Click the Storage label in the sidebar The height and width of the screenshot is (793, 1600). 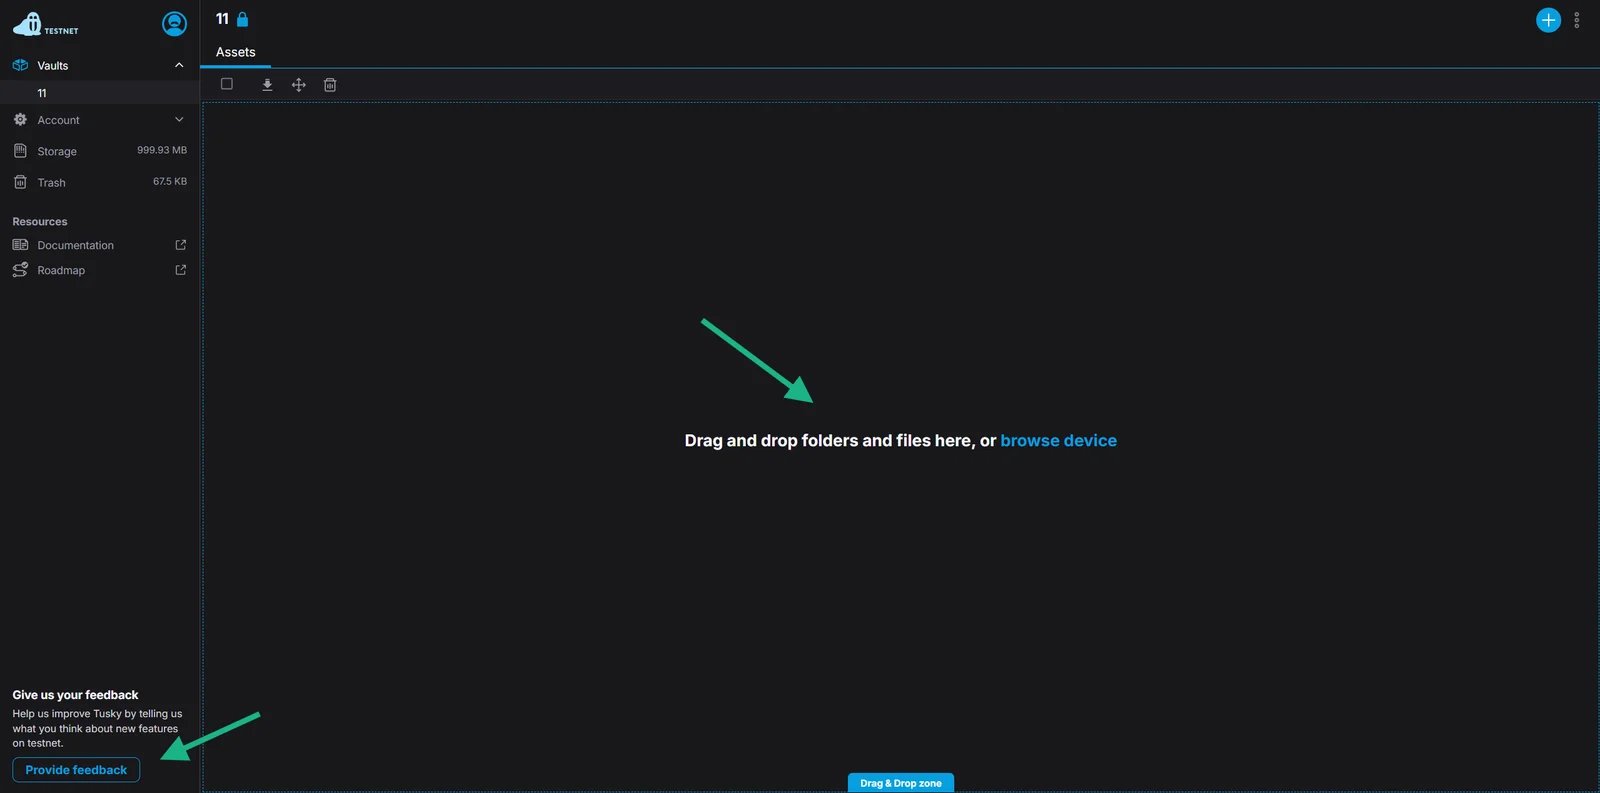pos(57,152)
